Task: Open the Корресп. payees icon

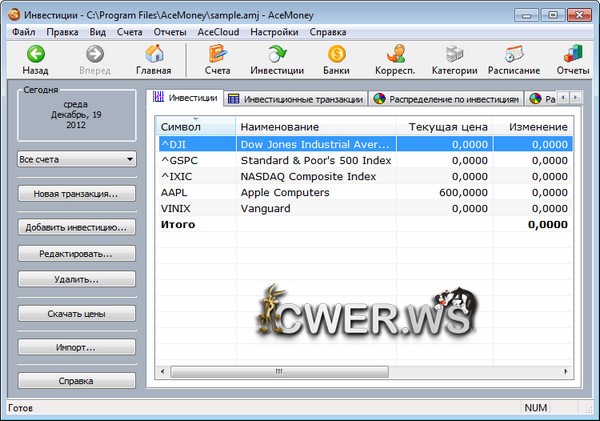Action: pos(396,54)
